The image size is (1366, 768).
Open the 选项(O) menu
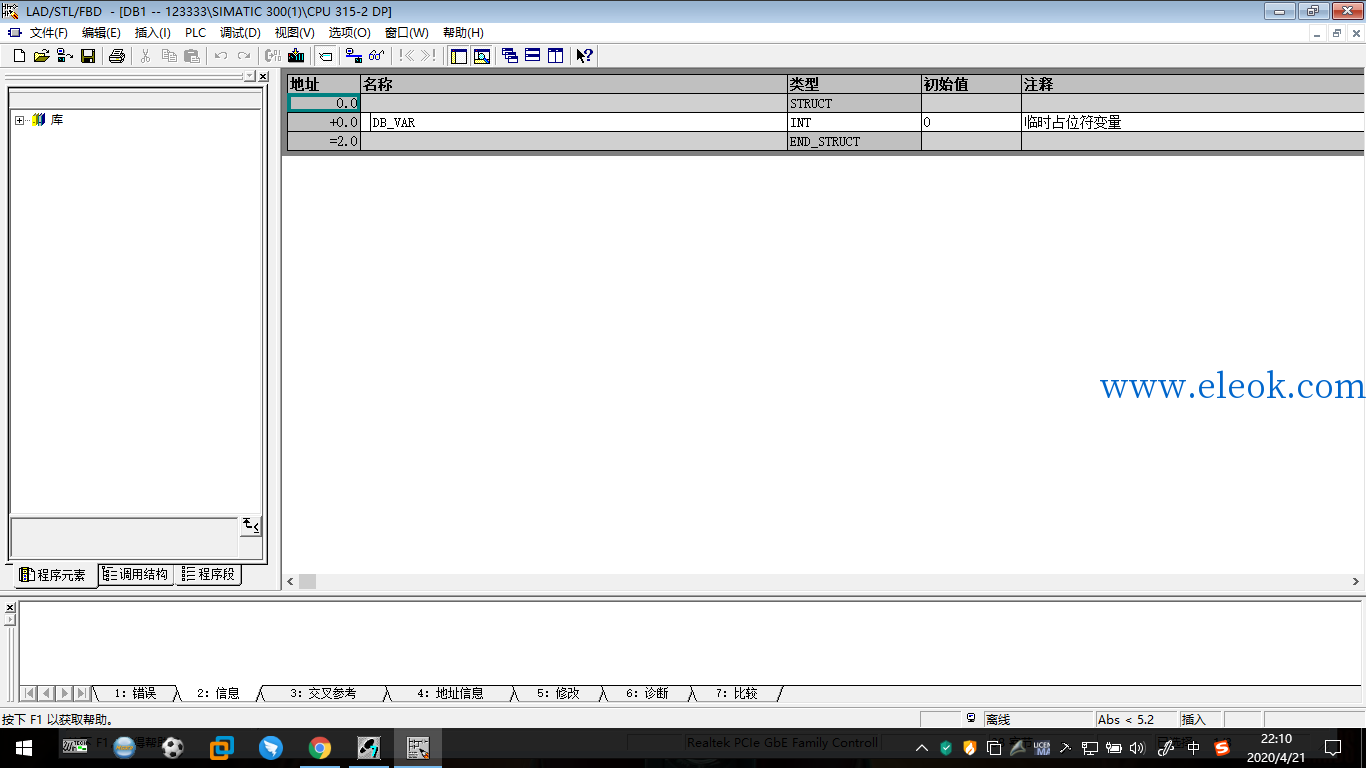(349, 33)
